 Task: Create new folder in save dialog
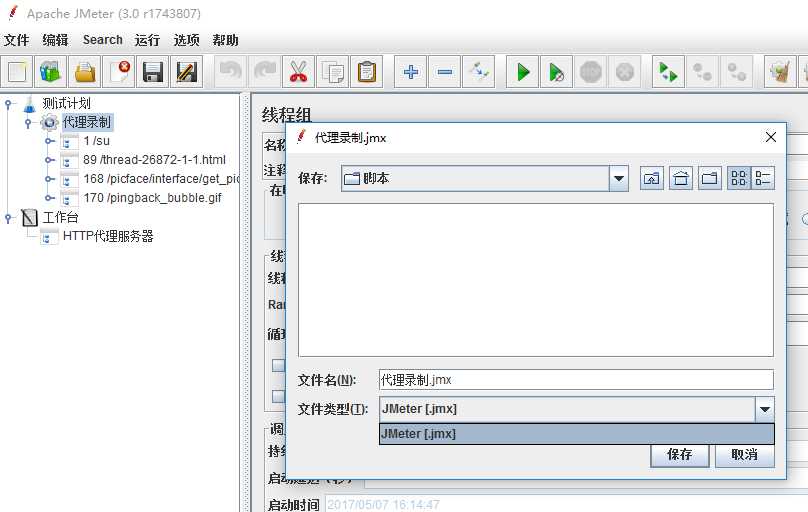point(710,178)
